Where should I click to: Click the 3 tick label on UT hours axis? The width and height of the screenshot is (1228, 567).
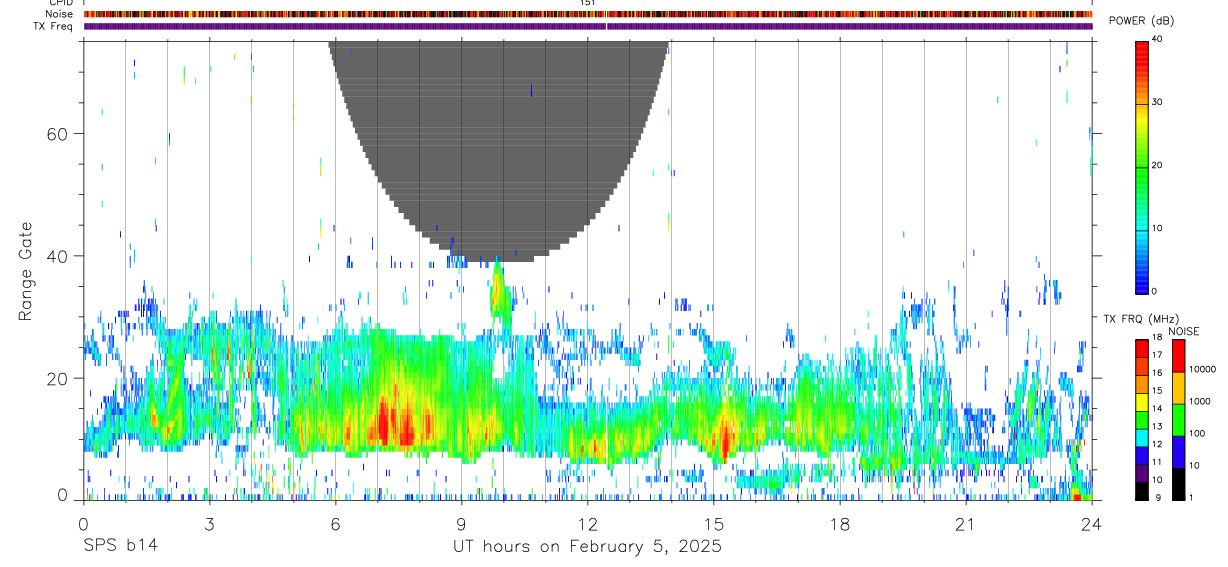[x=209, y=523]
